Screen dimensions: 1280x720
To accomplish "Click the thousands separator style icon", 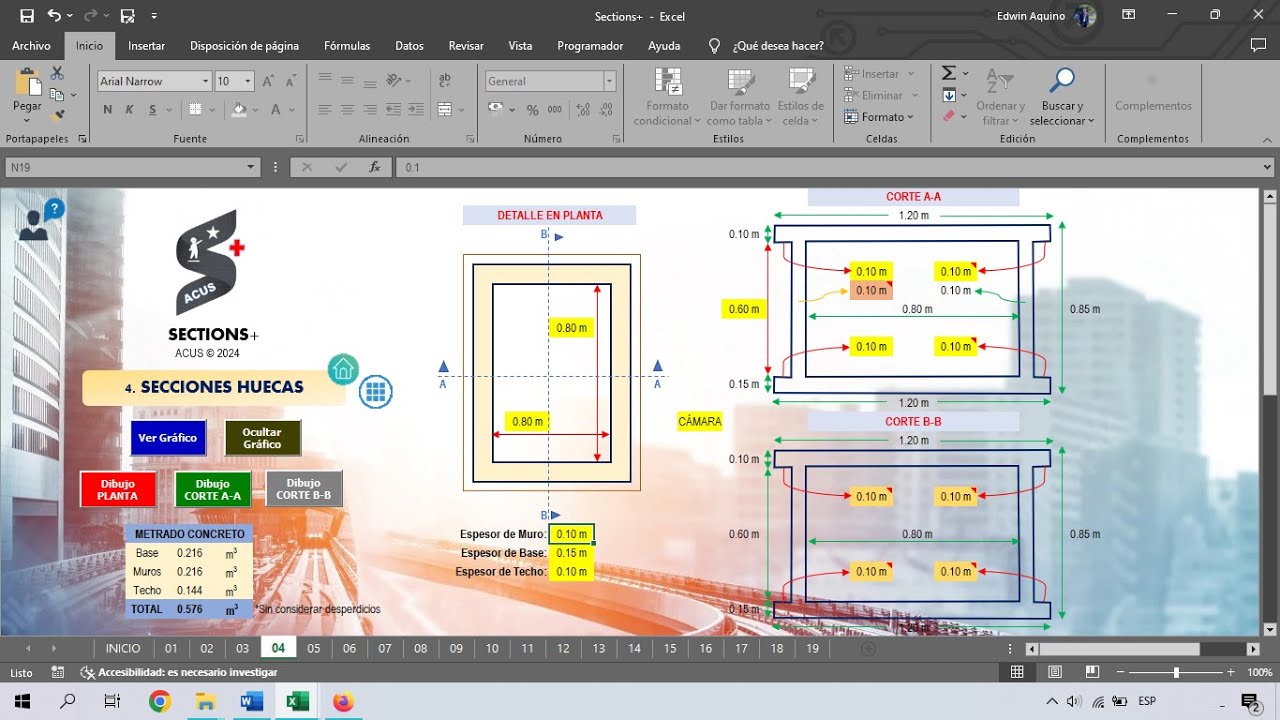I will (553, 110).
